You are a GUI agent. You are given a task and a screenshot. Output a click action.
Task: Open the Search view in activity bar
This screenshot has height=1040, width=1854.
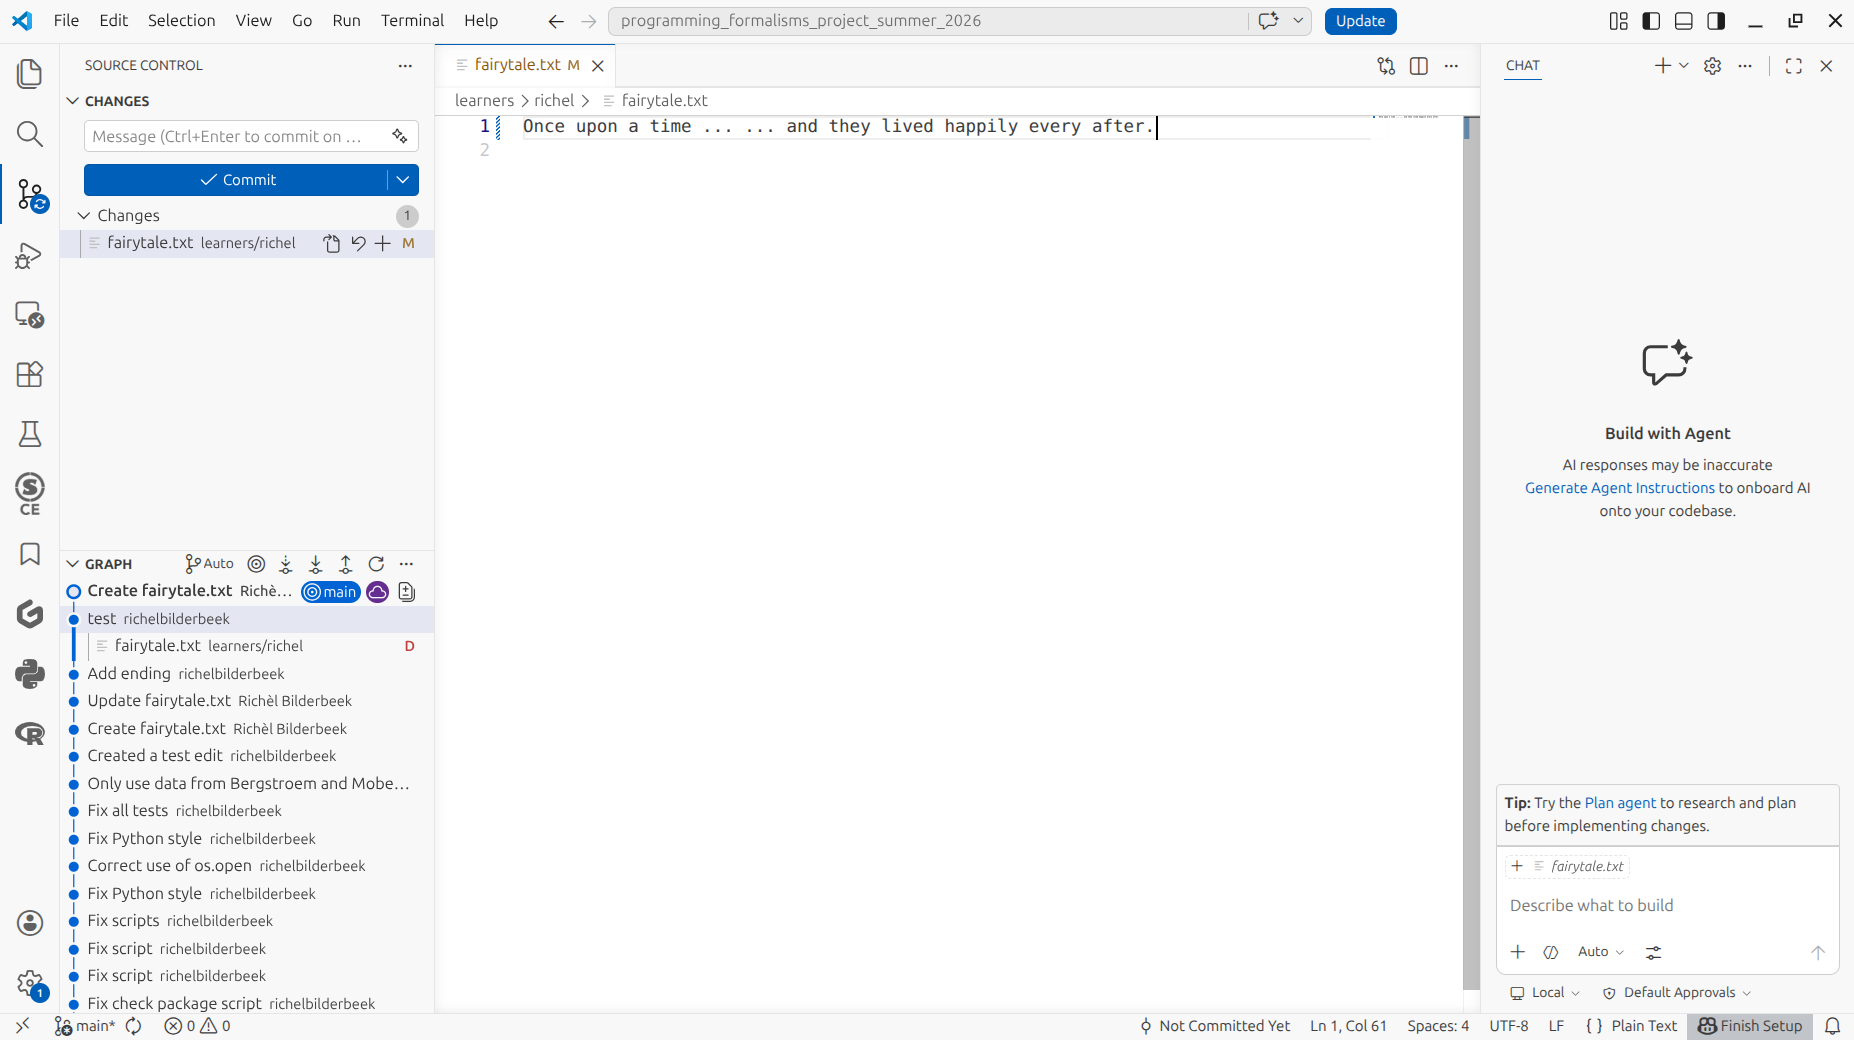(30, 134)
